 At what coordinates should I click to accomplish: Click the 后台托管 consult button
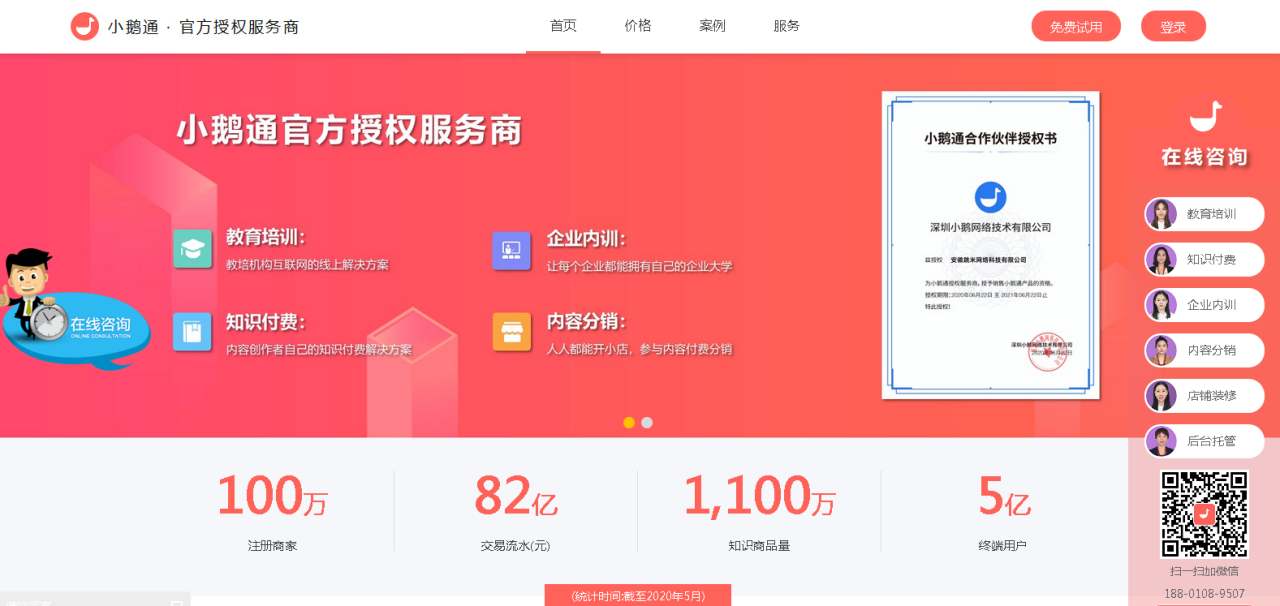(x=1204, y=441)
